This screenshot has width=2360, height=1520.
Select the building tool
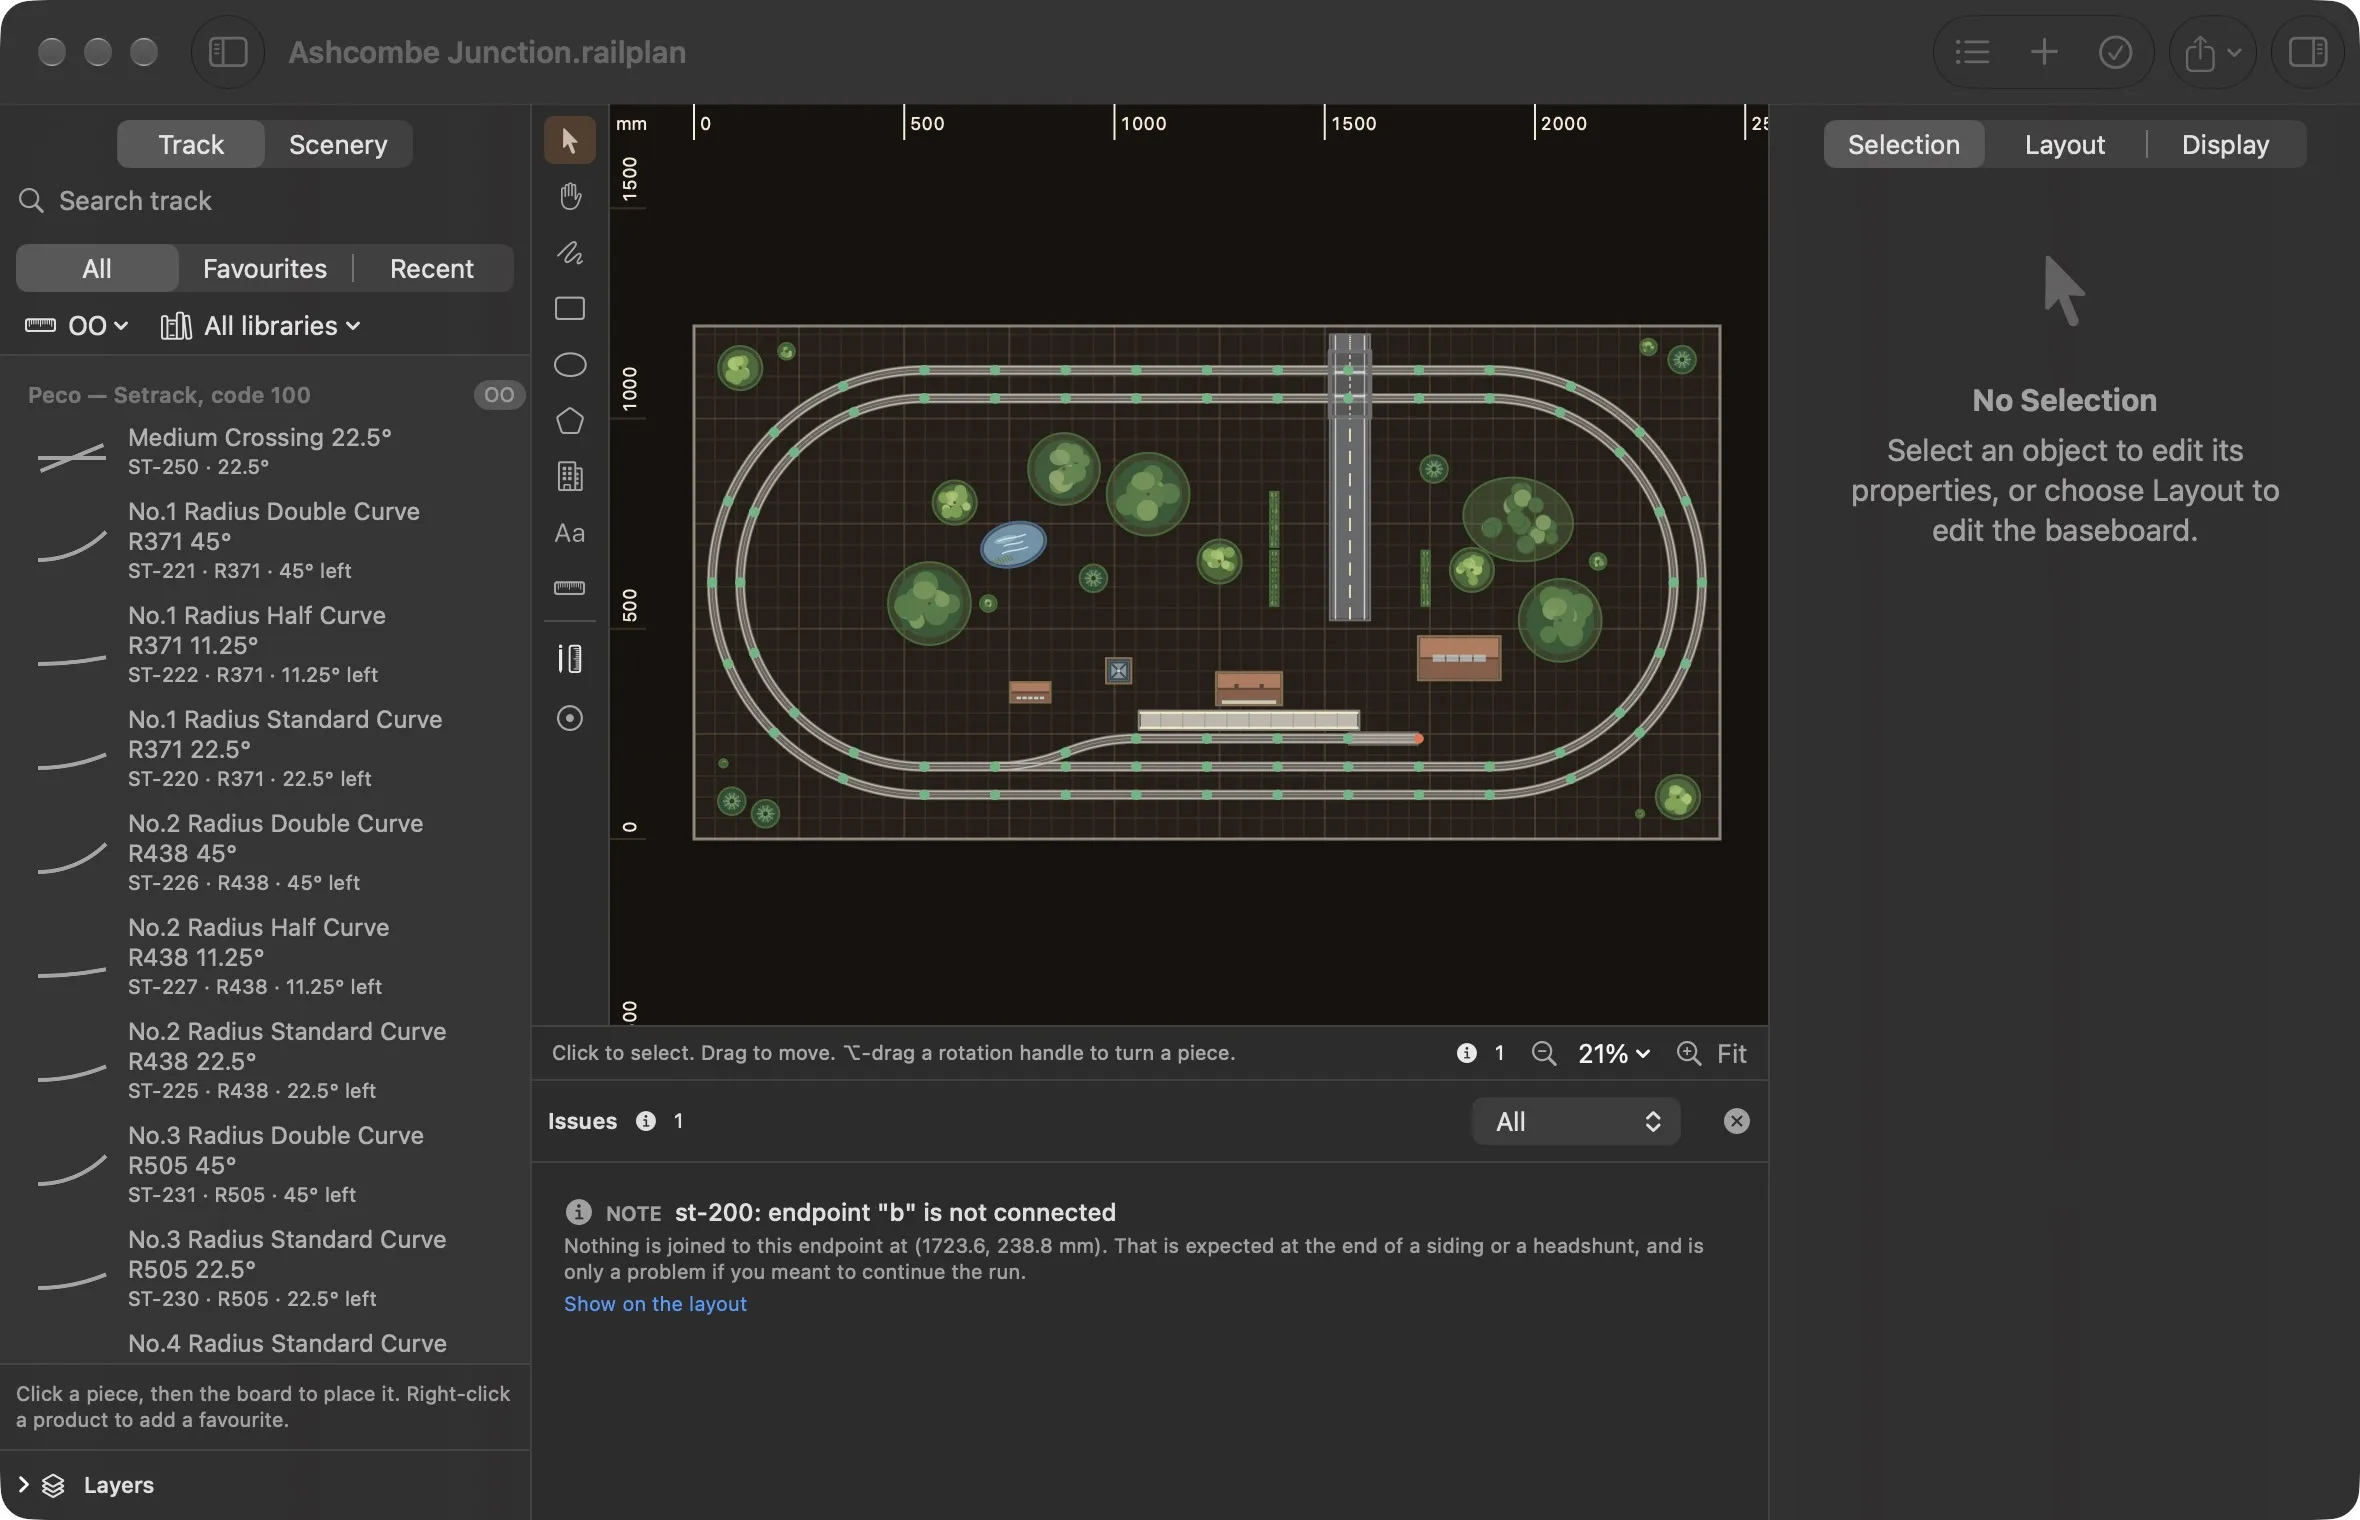(570, 476)
